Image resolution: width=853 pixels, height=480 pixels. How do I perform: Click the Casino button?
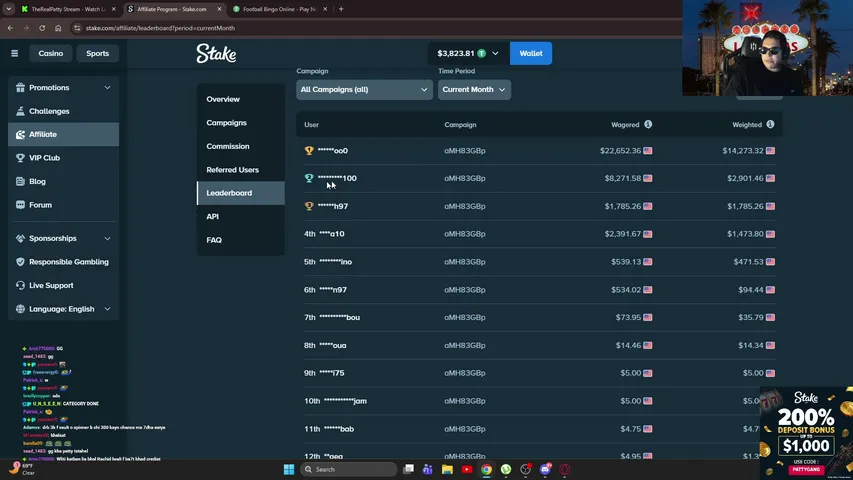[51, 53]
